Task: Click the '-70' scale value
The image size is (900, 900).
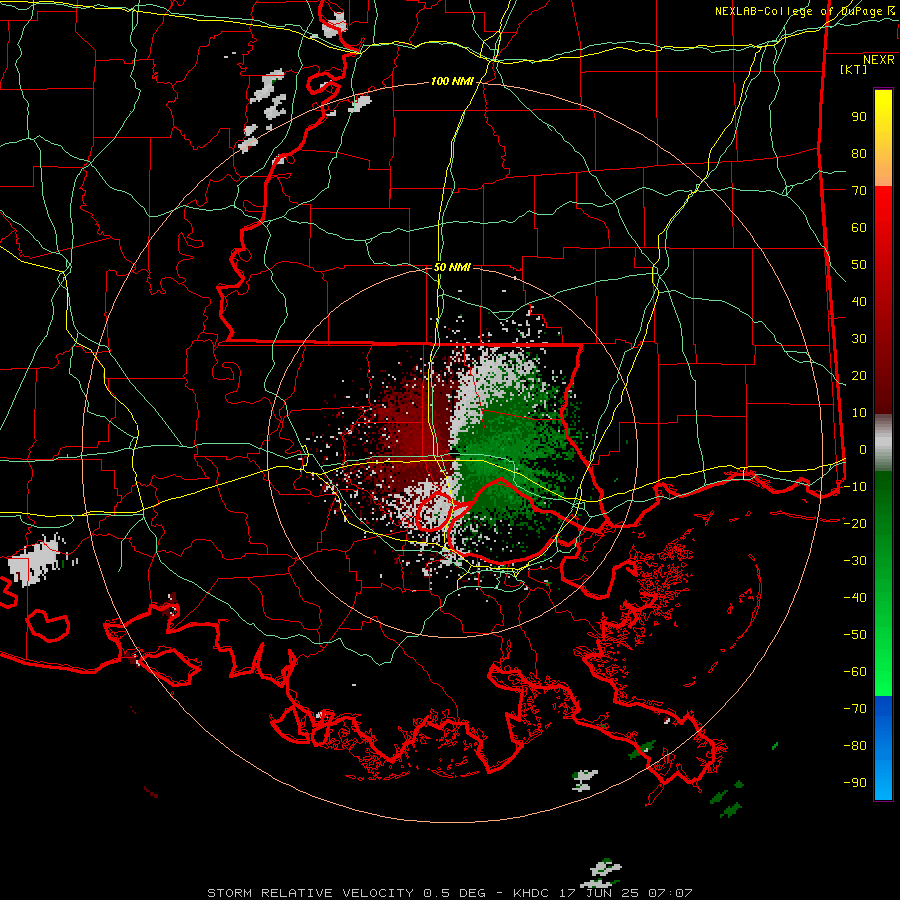Action: point(855,709)
